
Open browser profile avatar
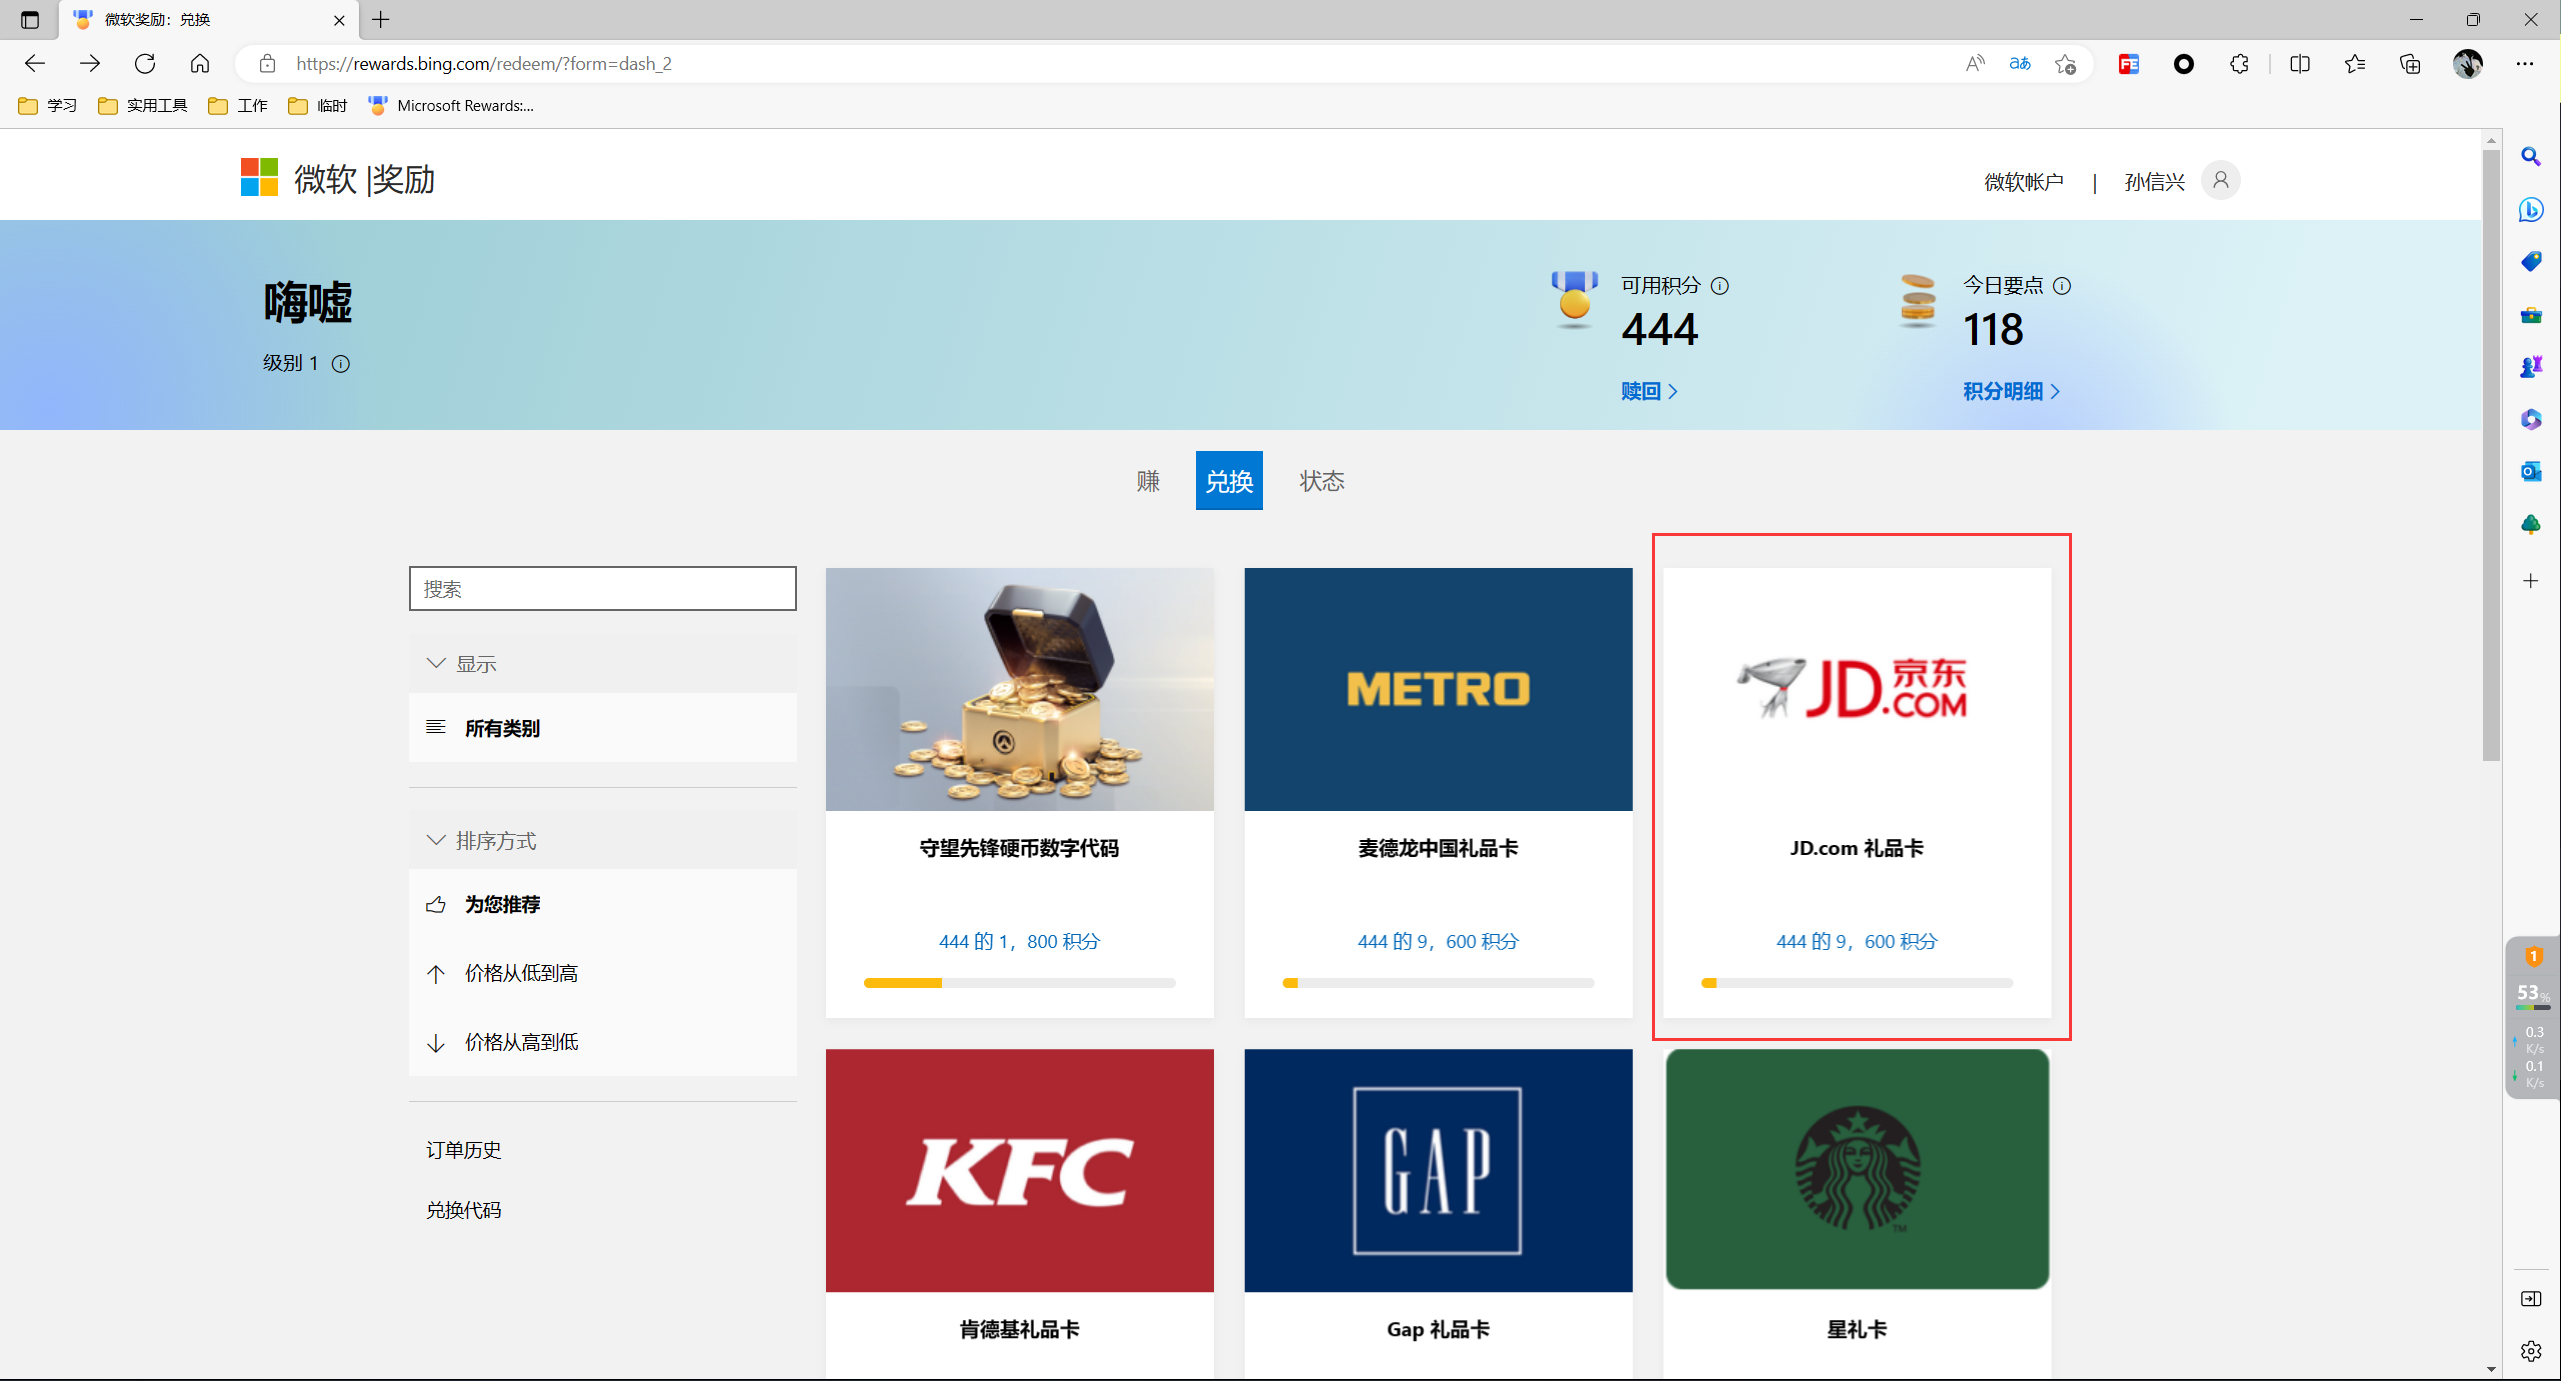point(2468,64)
